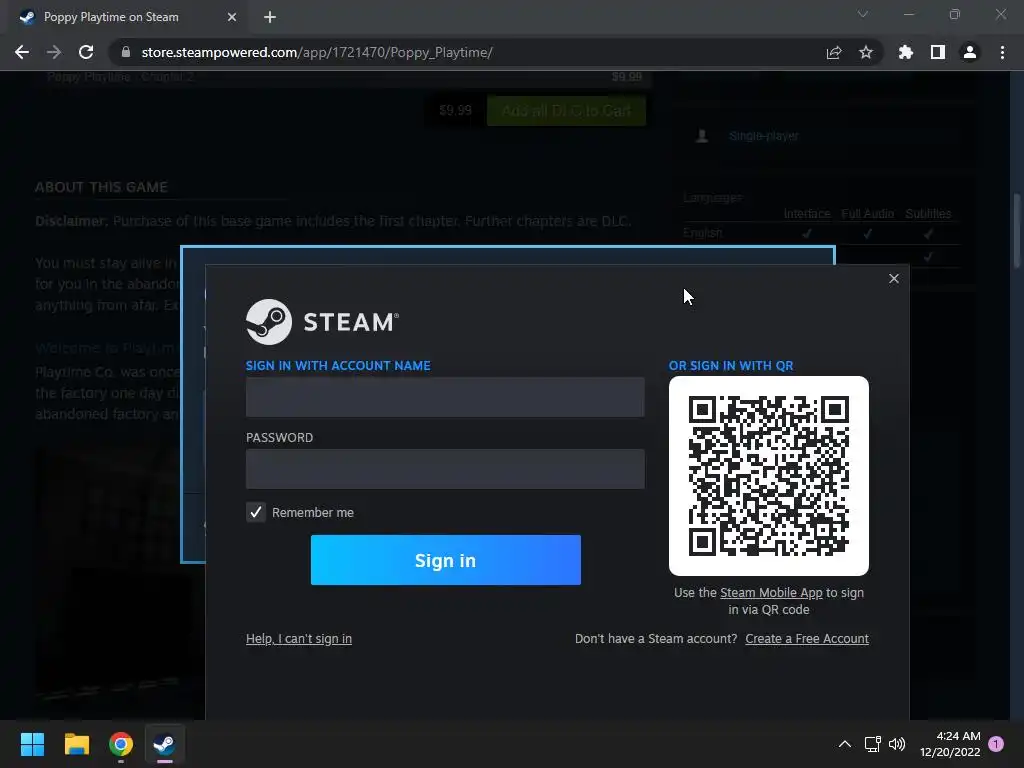Open the Windows Start menu

click(x=32, y=744)
